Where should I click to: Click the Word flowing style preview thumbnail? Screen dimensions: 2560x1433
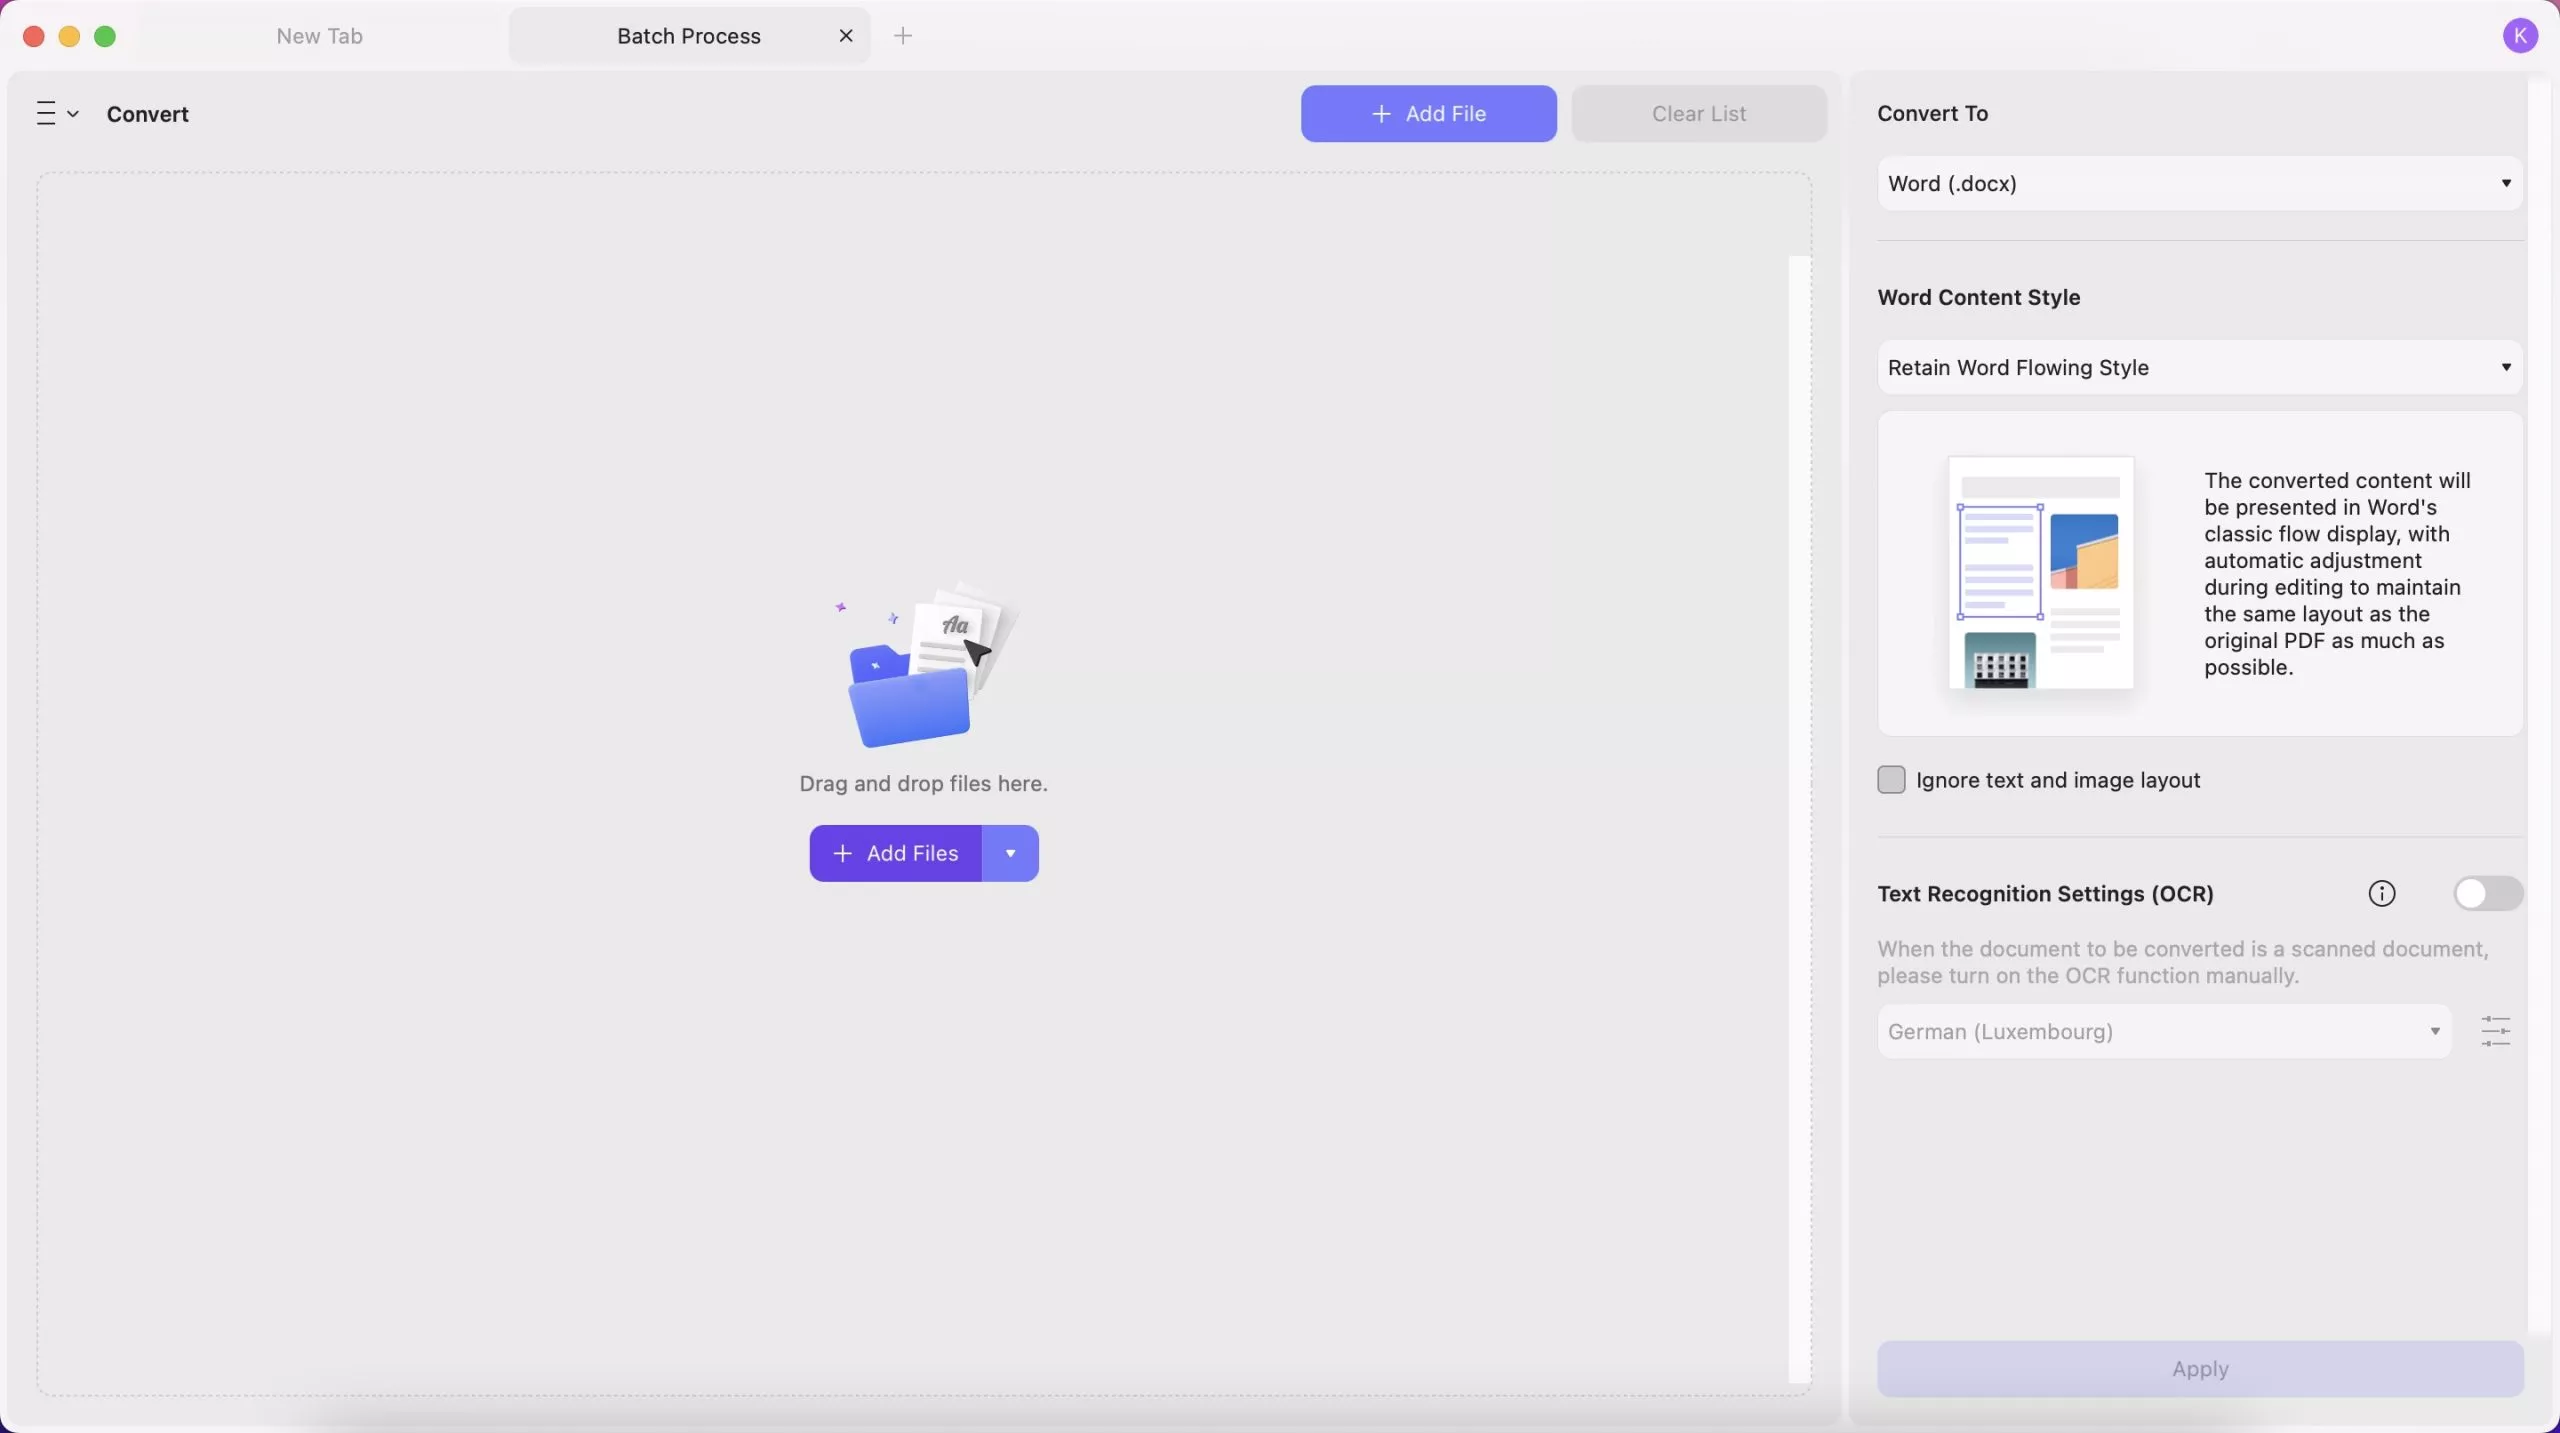[2040, 573]
